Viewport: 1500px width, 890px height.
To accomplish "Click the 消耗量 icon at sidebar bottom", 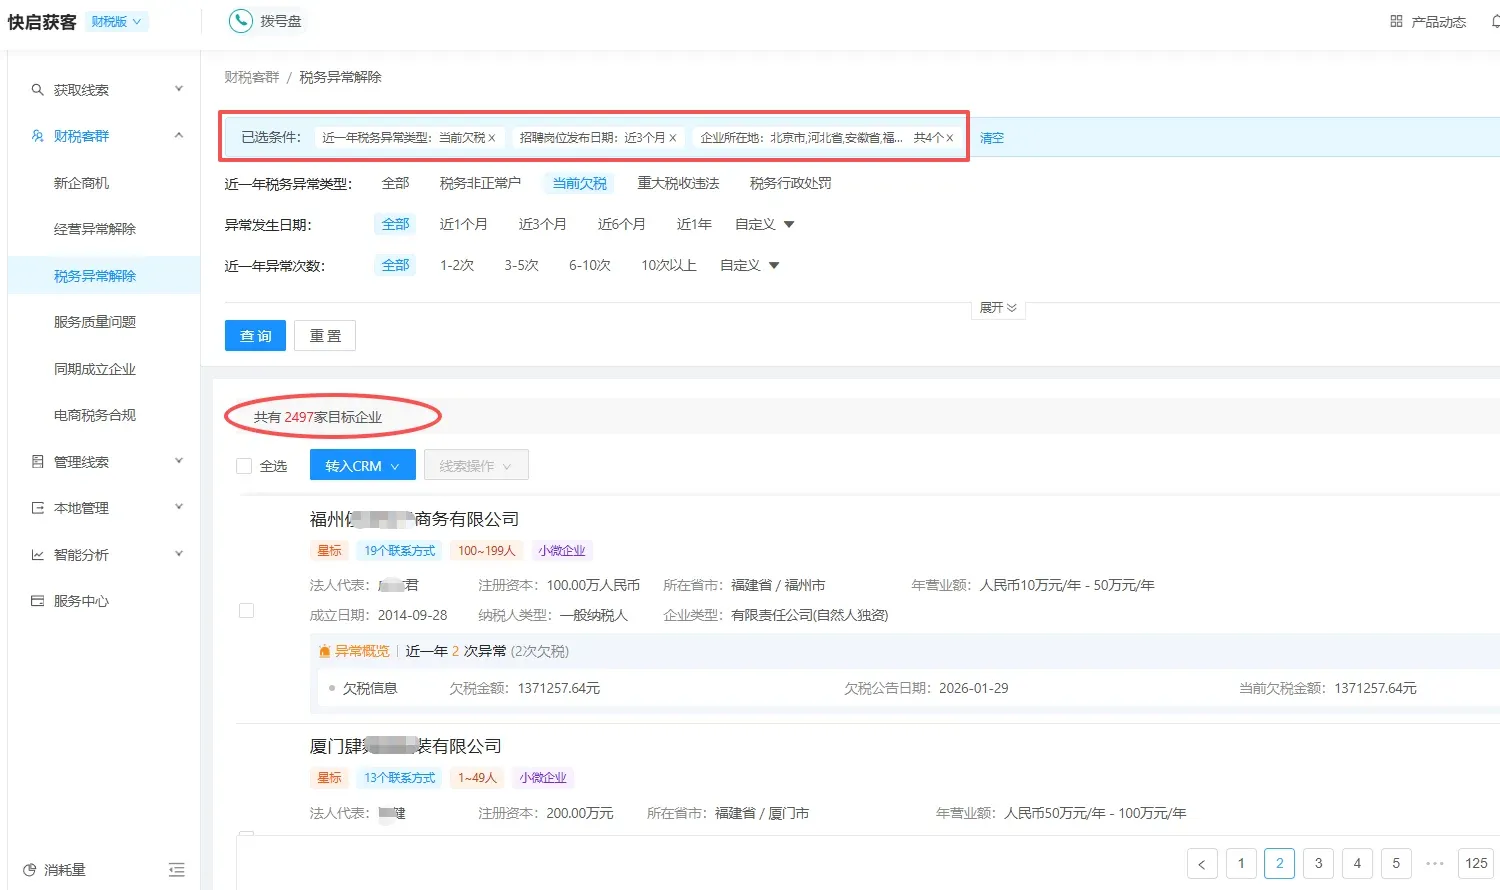I will (29, 870).
